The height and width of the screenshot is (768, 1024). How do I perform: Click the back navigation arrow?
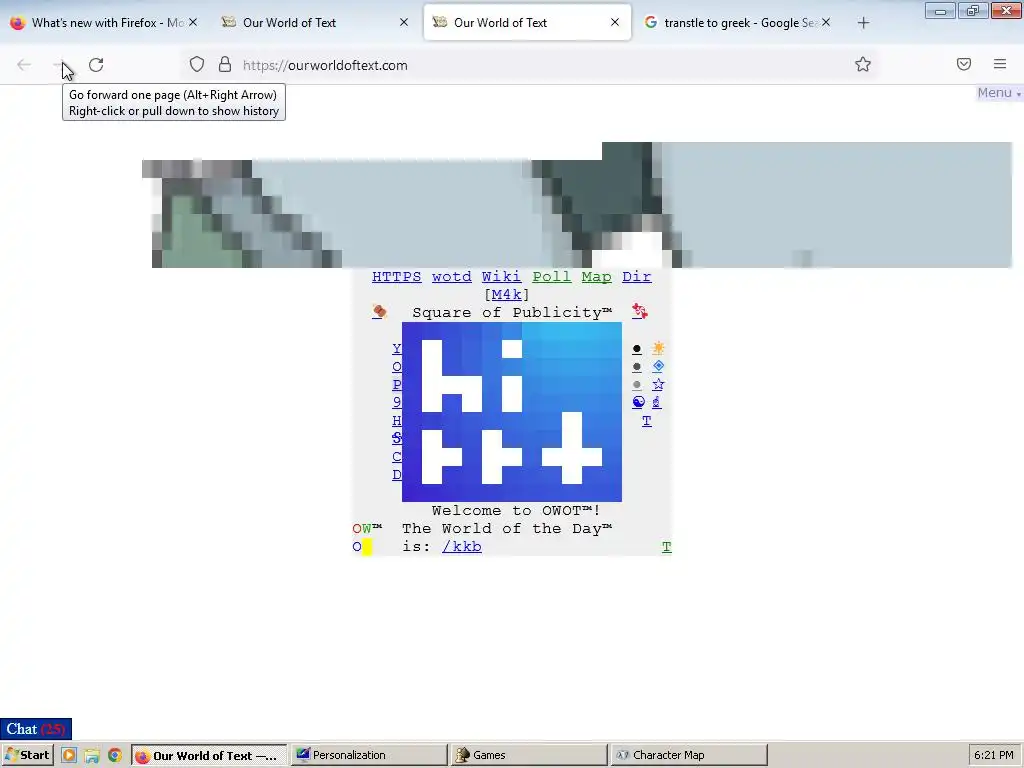pos(24,65)
